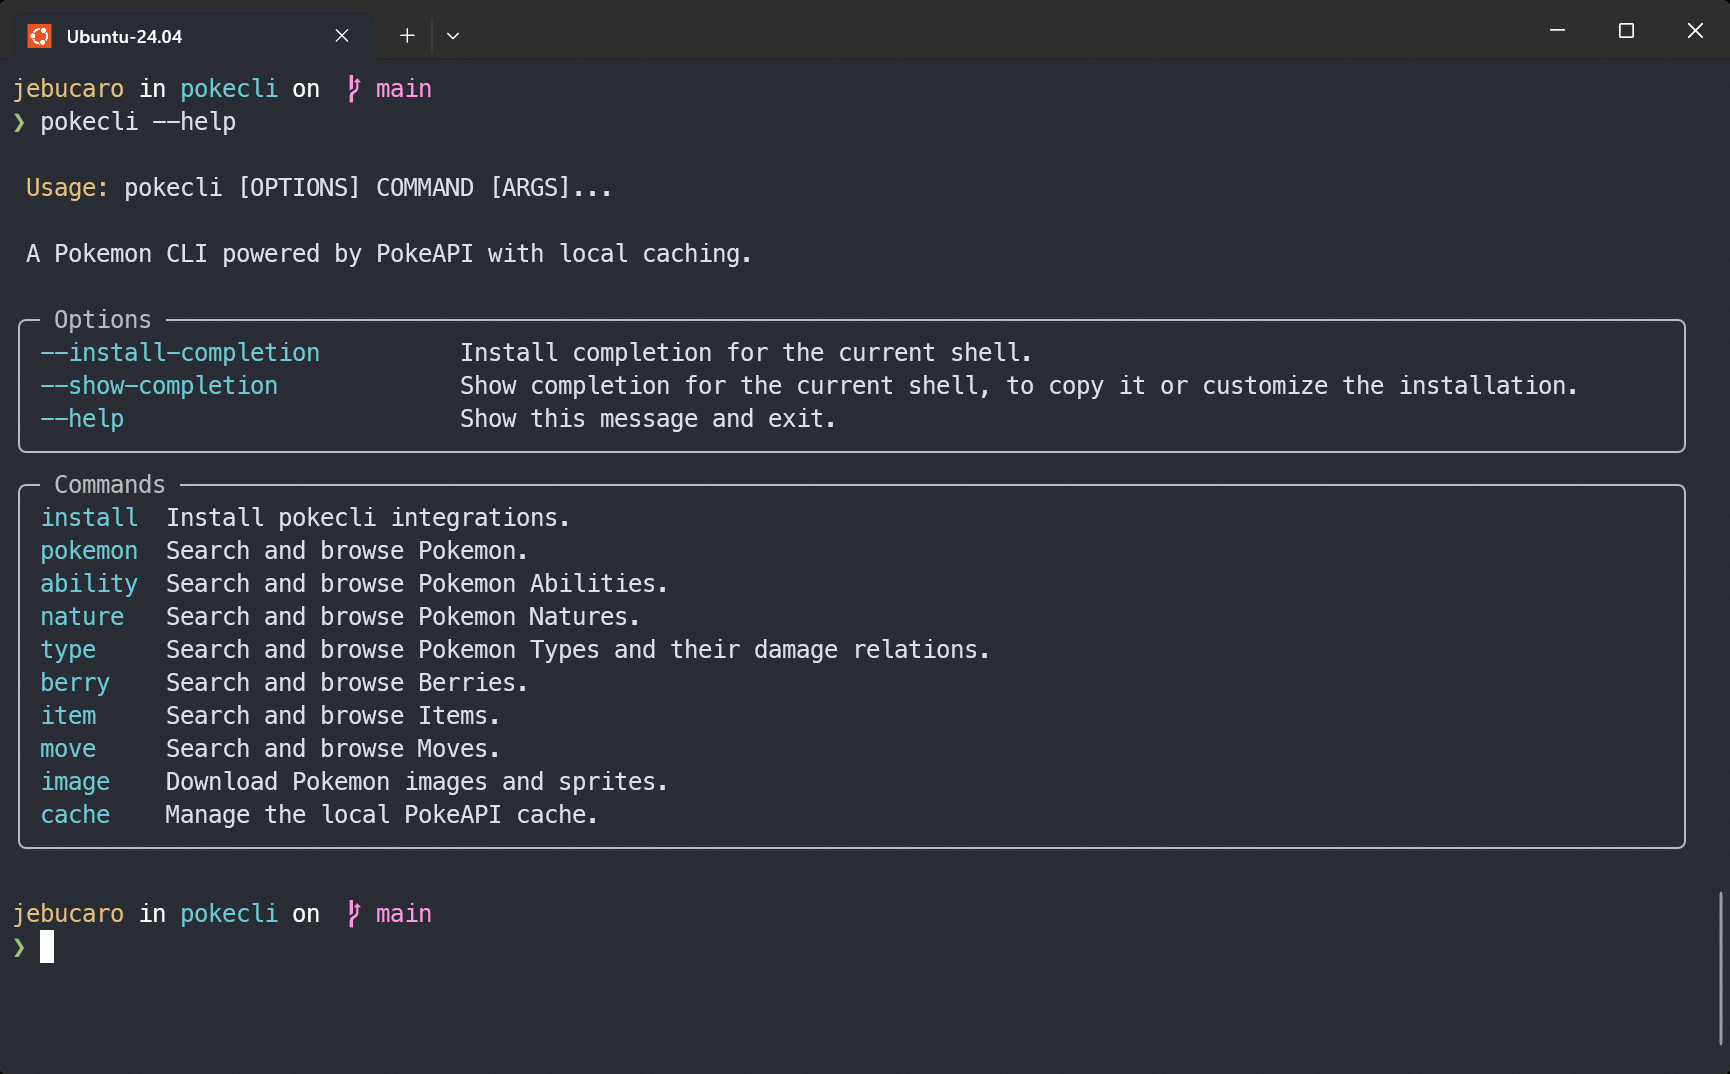Screen dimensions: 1730x1074
Task: Click the 'nature' command name
Action: coord(82,617)
